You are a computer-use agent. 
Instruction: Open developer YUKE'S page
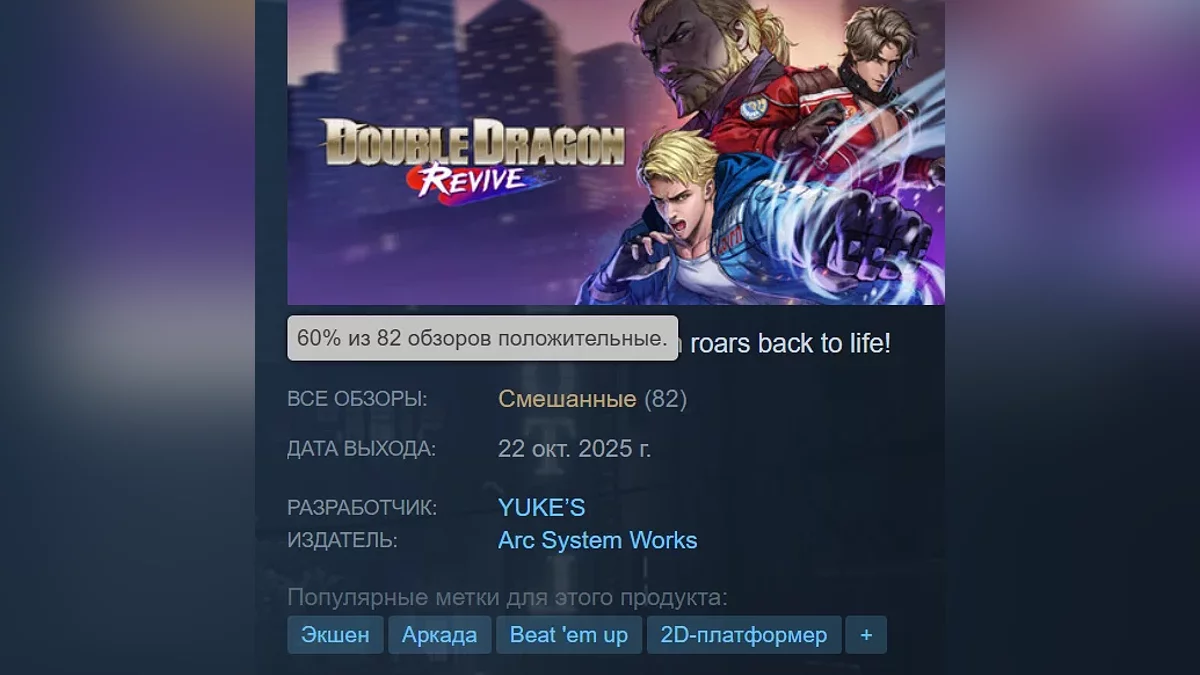(x=541, y=508)
